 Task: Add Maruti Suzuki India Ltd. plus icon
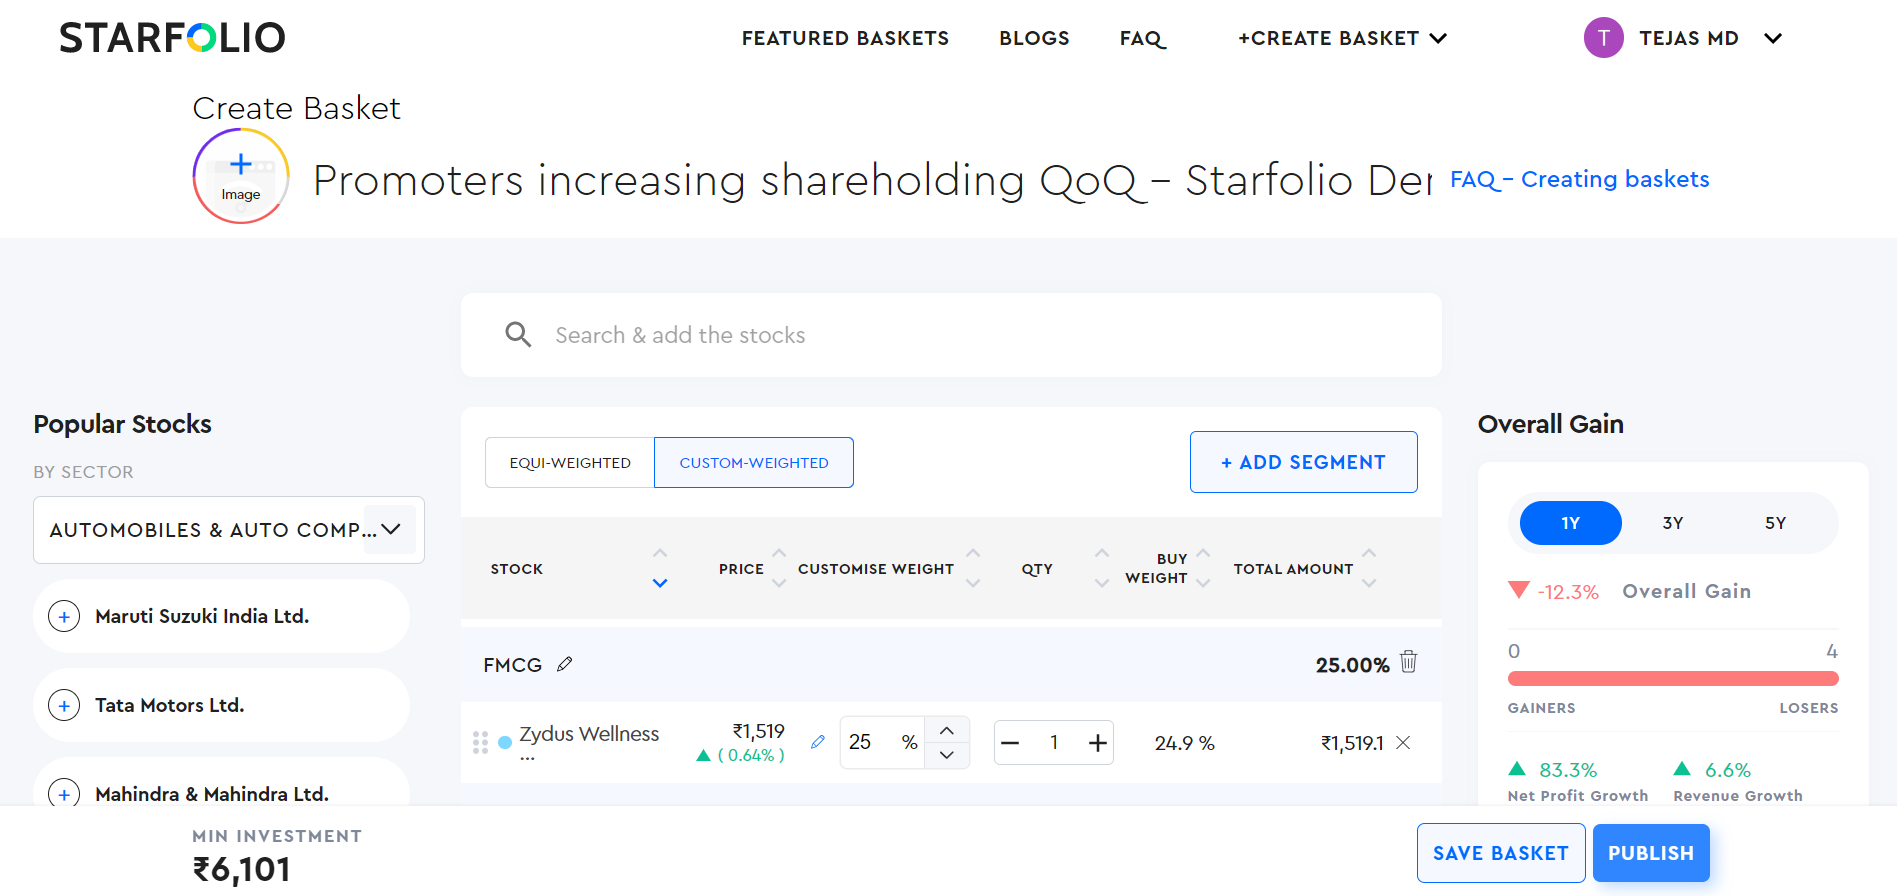pyautogui.click(x=65, y=617)
